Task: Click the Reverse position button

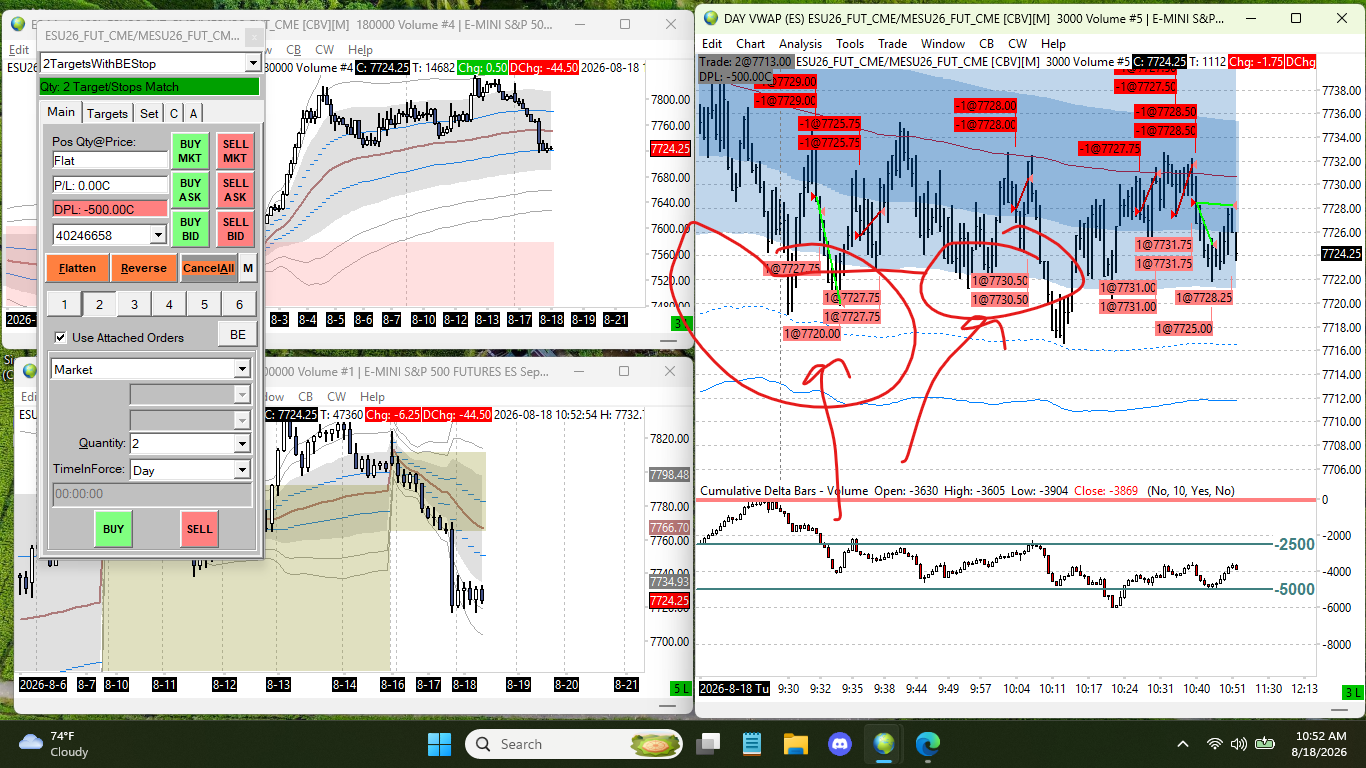Action: tap(143, 268)
